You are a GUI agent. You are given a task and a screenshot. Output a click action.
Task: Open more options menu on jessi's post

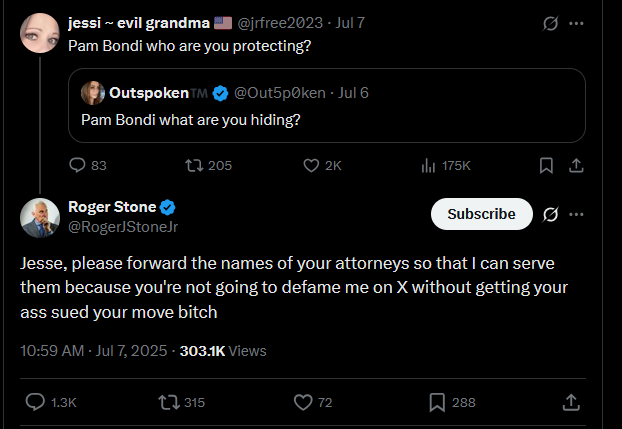(x=576, y=23)
